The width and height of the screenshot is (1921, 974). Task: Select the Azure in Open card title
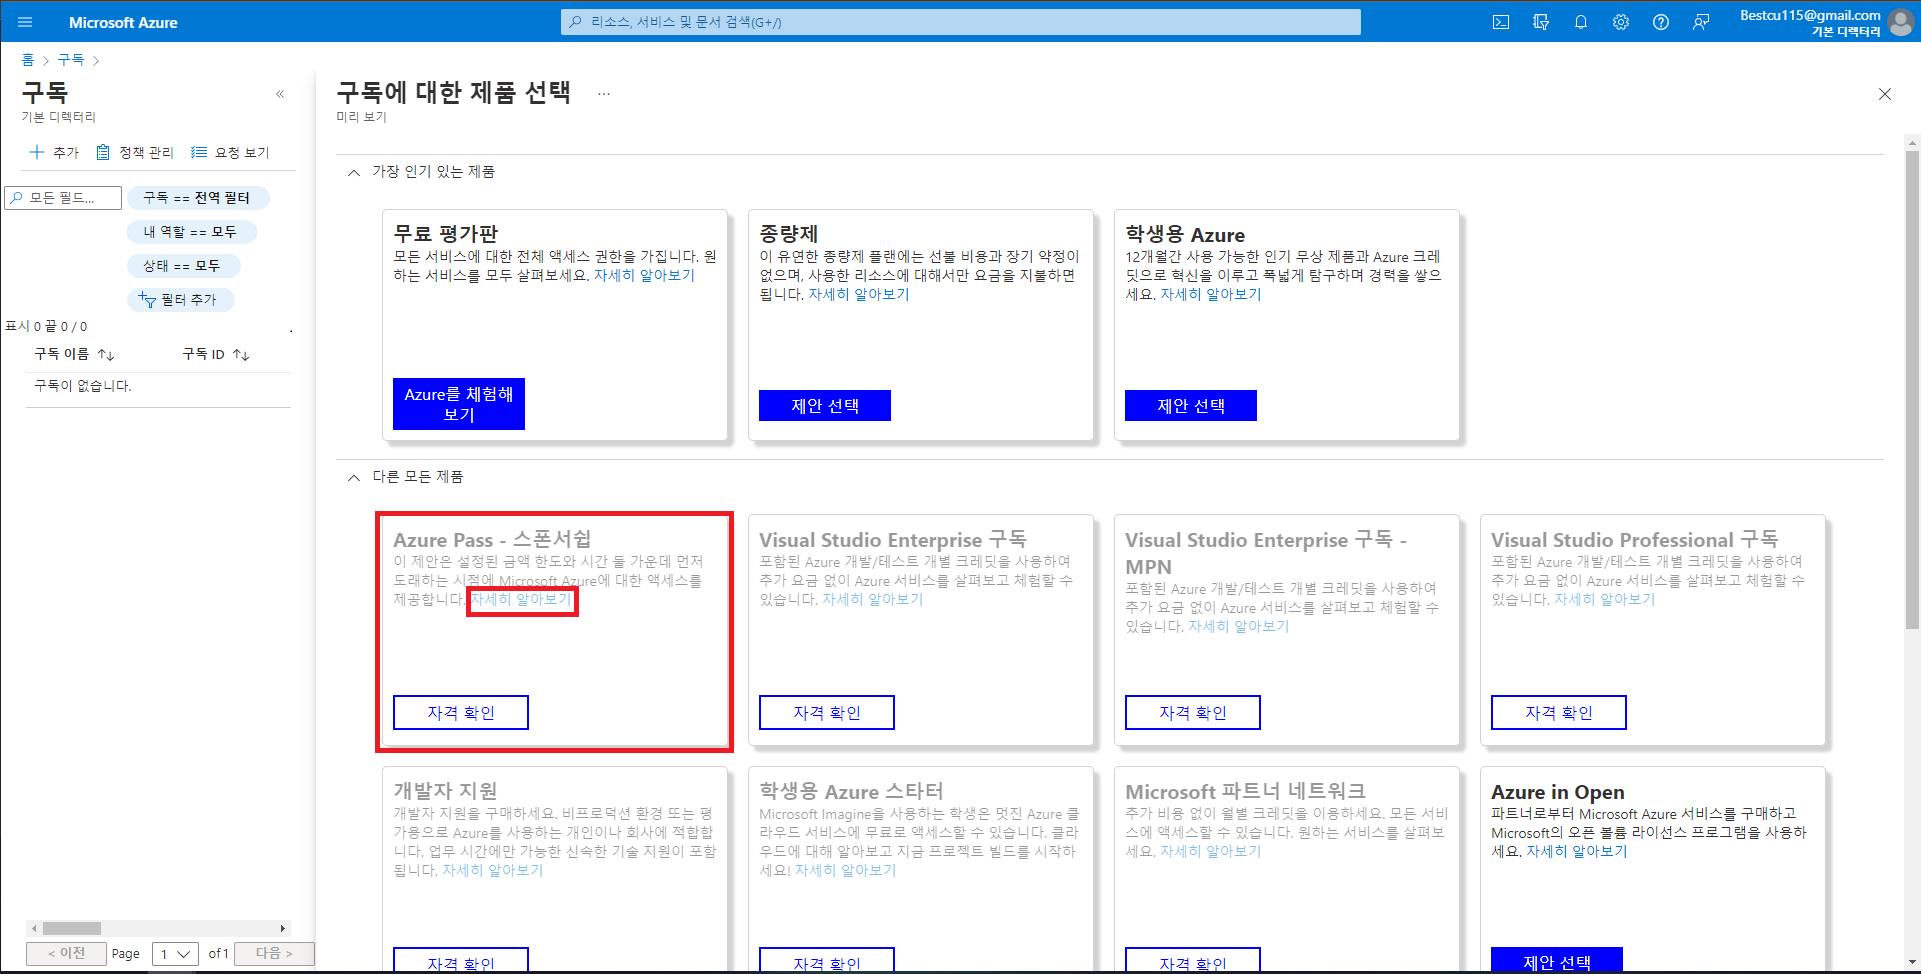(x=1558, y=792)
